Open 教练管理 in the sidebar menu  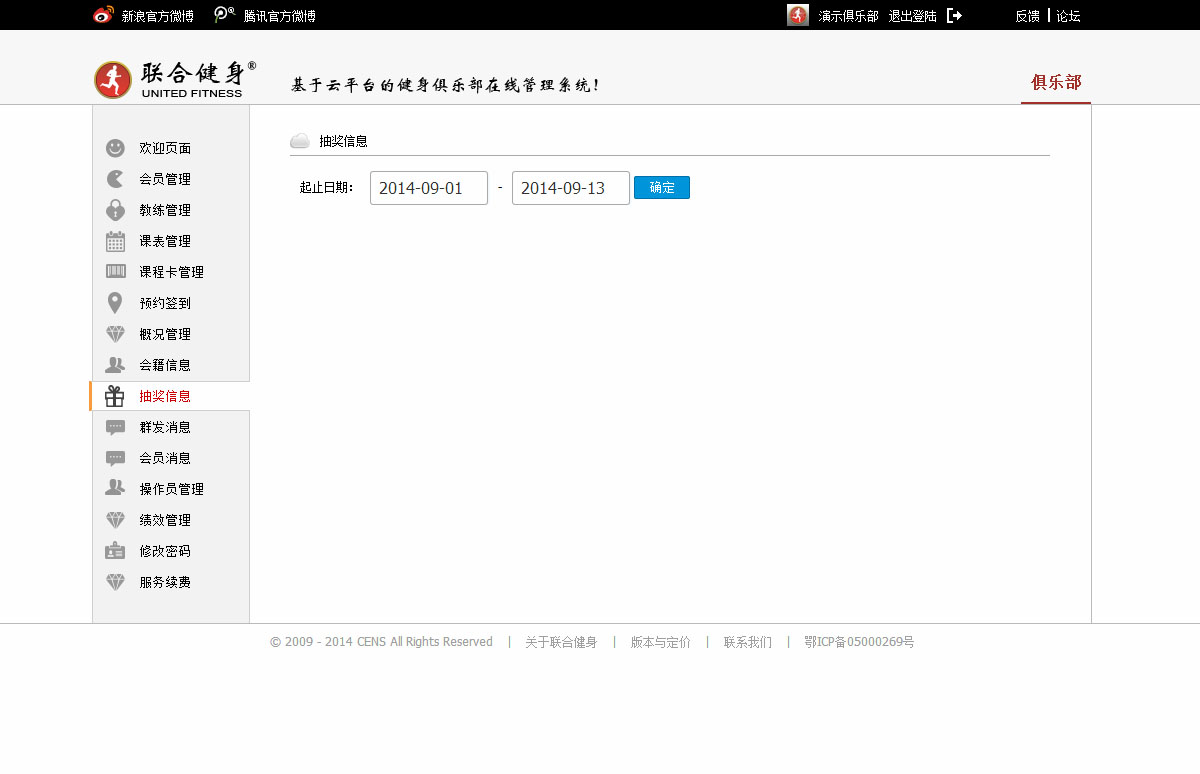pyautogui.click(x=165, y=210)
